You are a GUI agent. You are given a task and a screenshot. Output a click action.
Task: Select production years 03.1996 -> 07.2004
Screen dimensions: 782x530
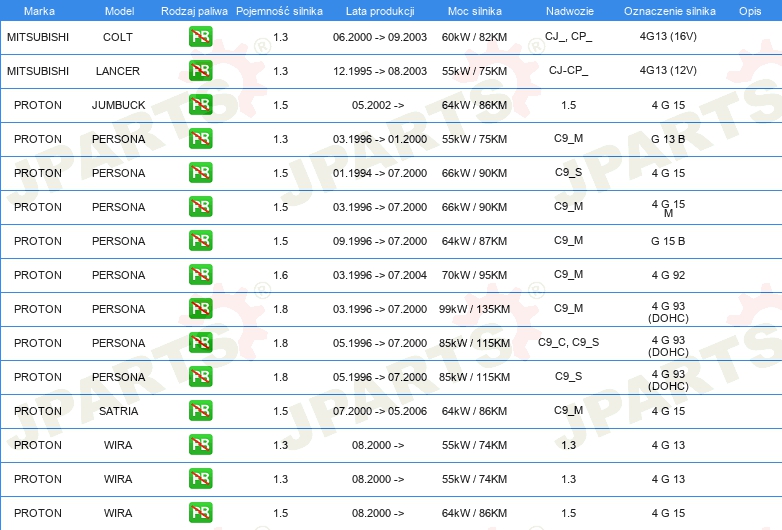pyautogui.click(x=380, y=275)
